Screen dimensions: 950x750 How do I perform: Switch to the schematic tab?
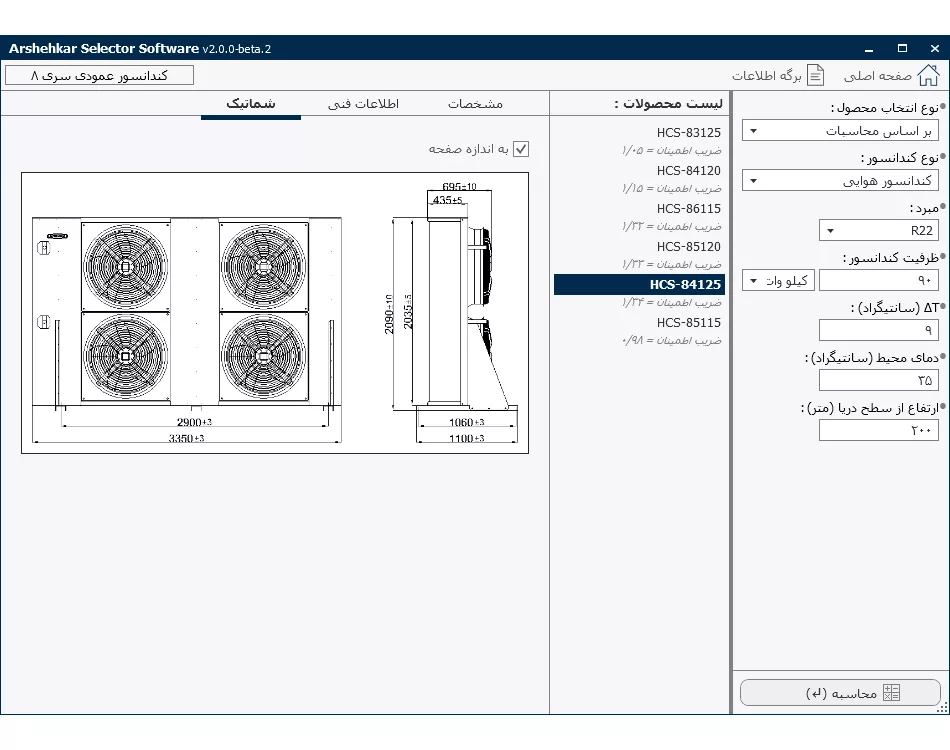pyautogui.click(x=250, y=104)
